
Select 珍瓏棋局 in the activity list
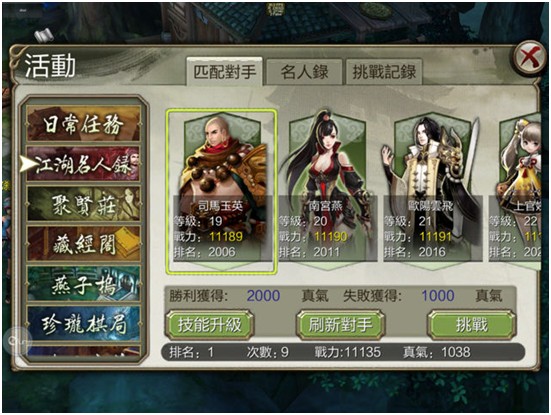[x=83, y=323]
